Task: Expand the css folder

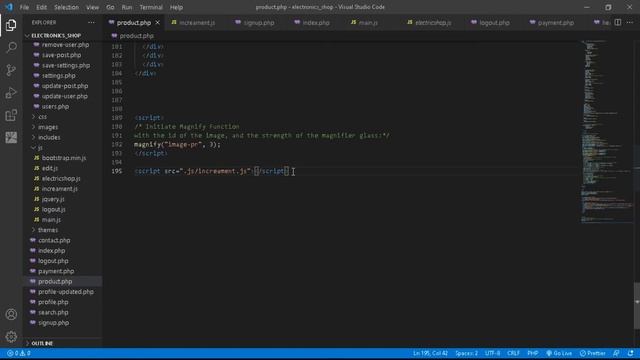Action: 42,117
